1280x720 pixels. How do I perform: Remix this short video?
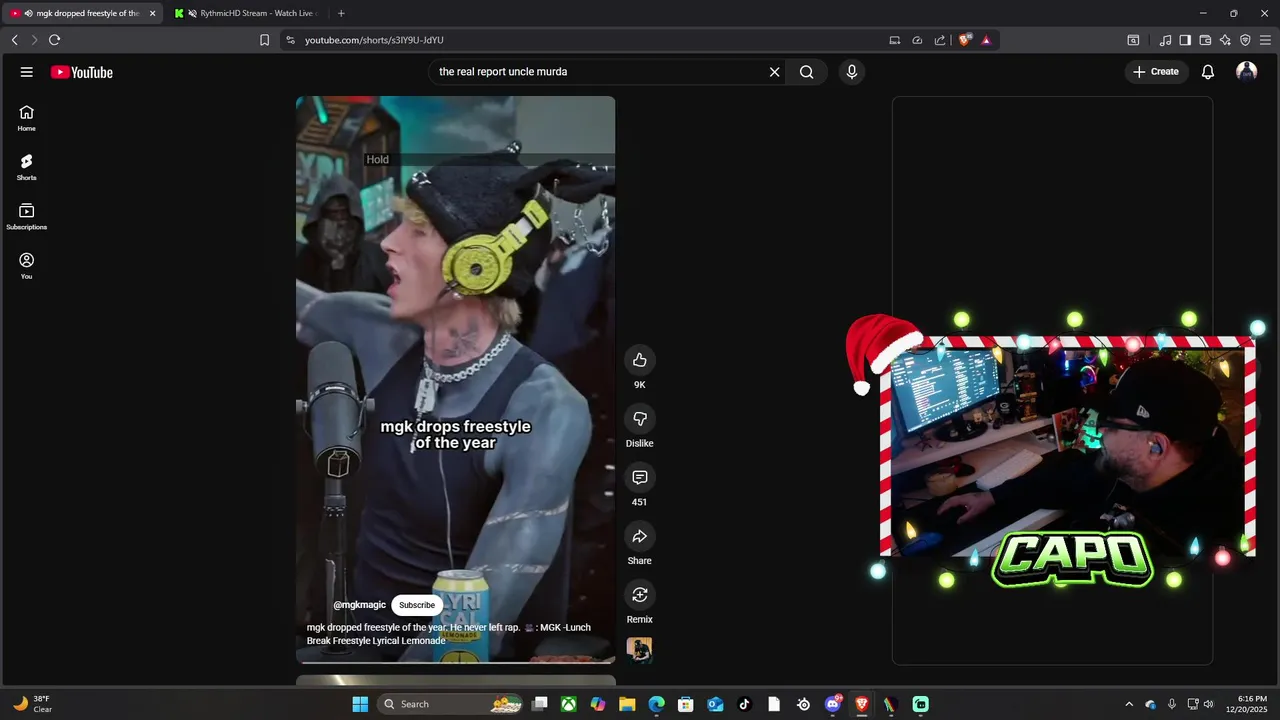(x=640, y=595)
